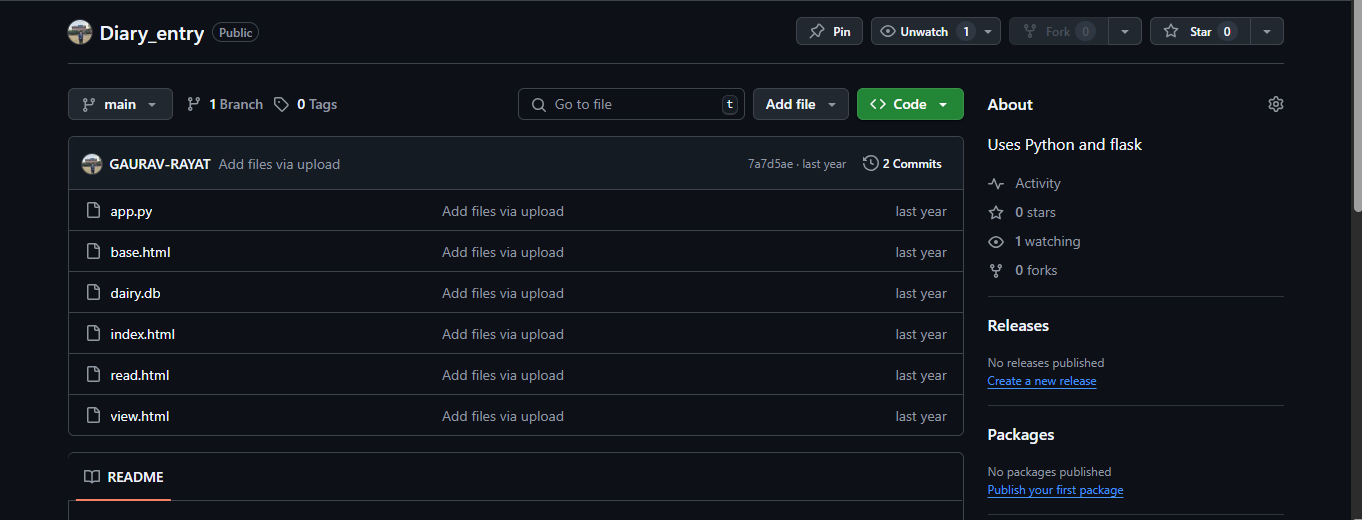Click the commit message in base.html row
This screenshot has width=1362, height=520.
coord(503,252)
